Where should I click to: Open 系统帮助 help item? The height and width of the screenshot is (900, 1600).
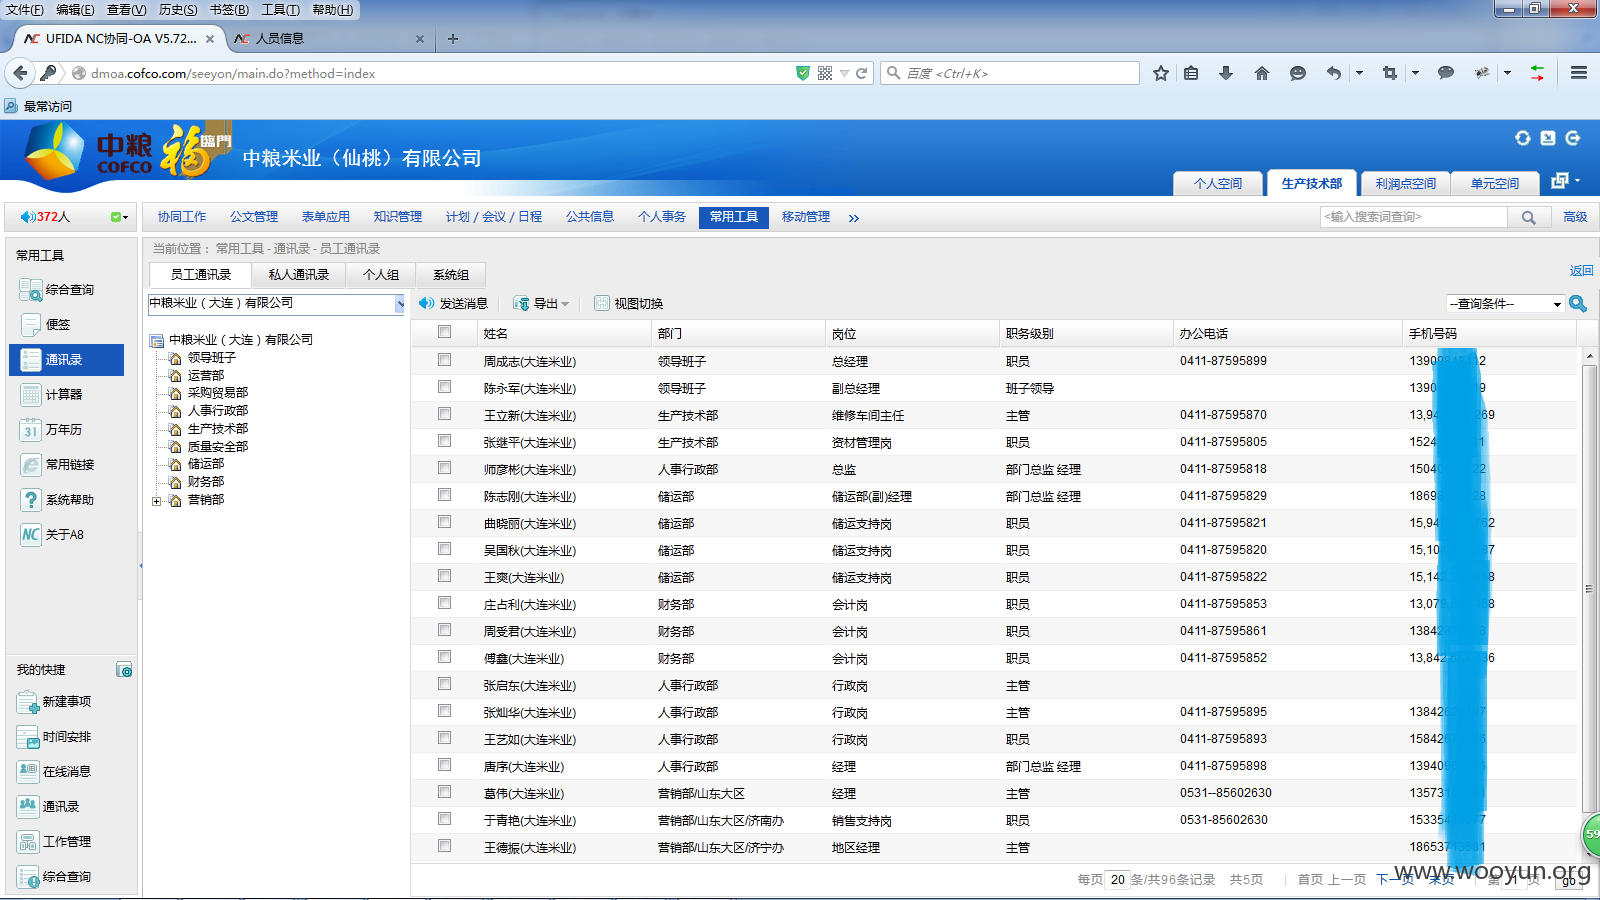tap(57, 500)
